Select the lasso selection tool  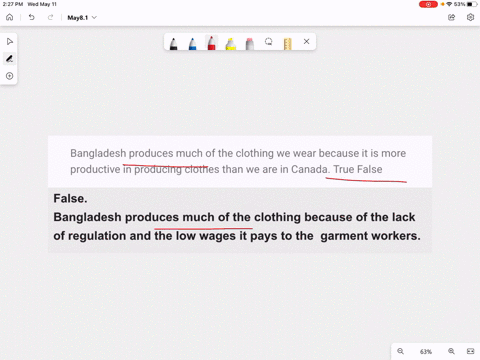[x=269, y=42]
